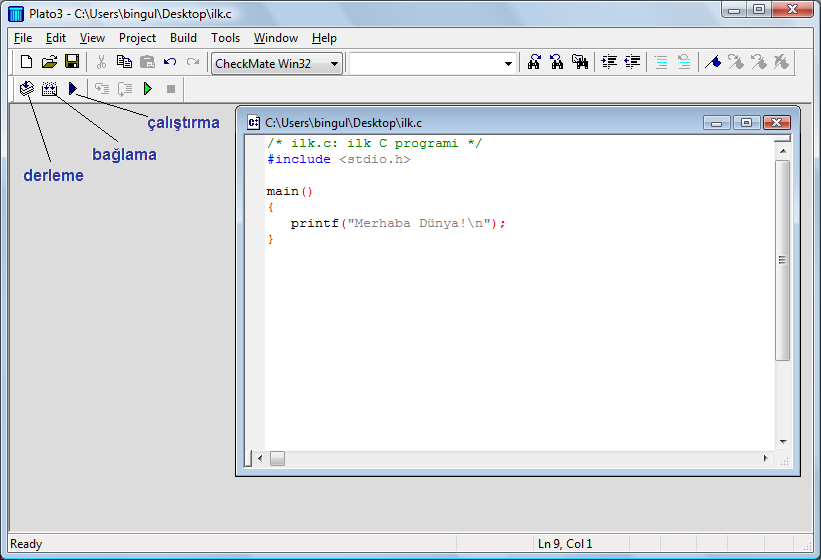Paste from clipboard using the Paste icon
Image resolution: width=821 pixels, height=560 pixels.
[147, 62]
